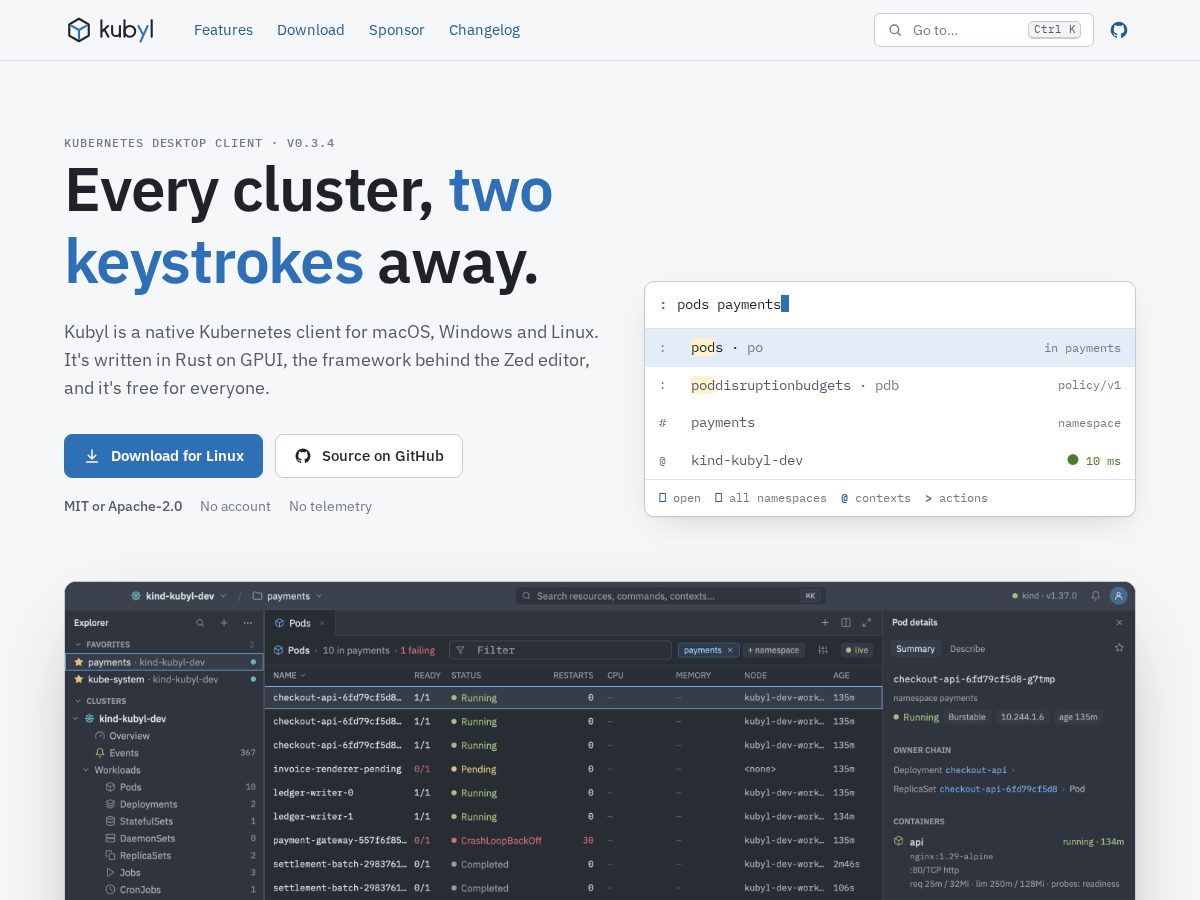
Task: Select the poddisruptionbudgets palette result
Action: 890,385
